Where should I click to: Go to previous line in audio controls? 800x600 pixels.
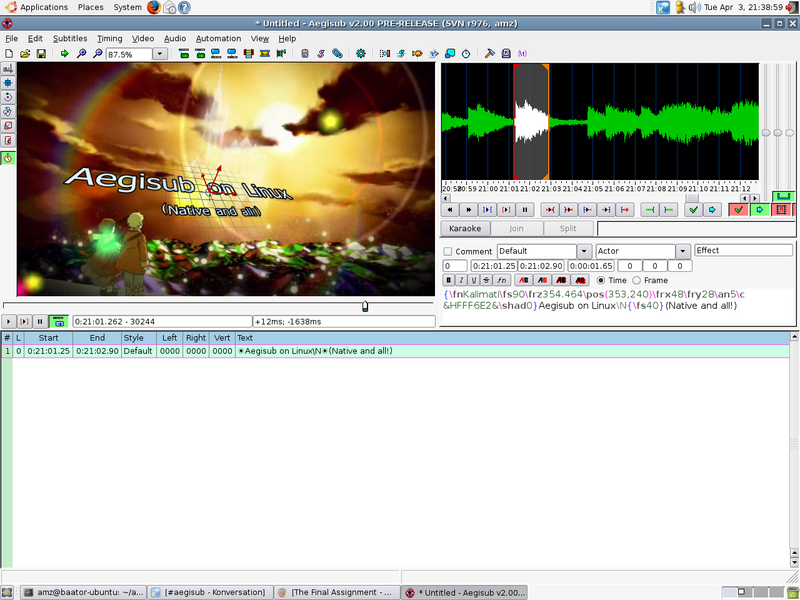pyautogui.click(x=449, y=210)
